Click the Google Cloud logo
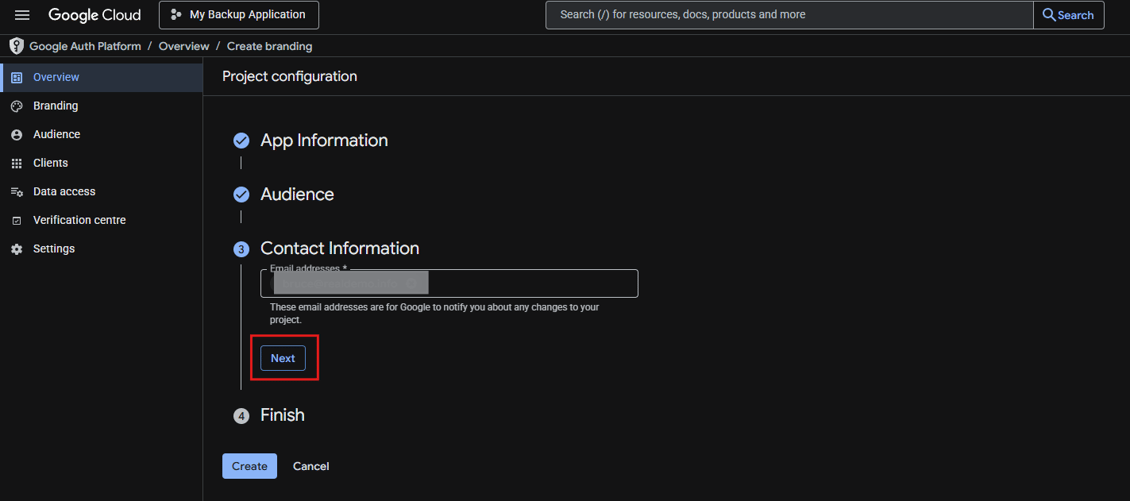The width and height of the screenshot is (1130, 501). 94,14
